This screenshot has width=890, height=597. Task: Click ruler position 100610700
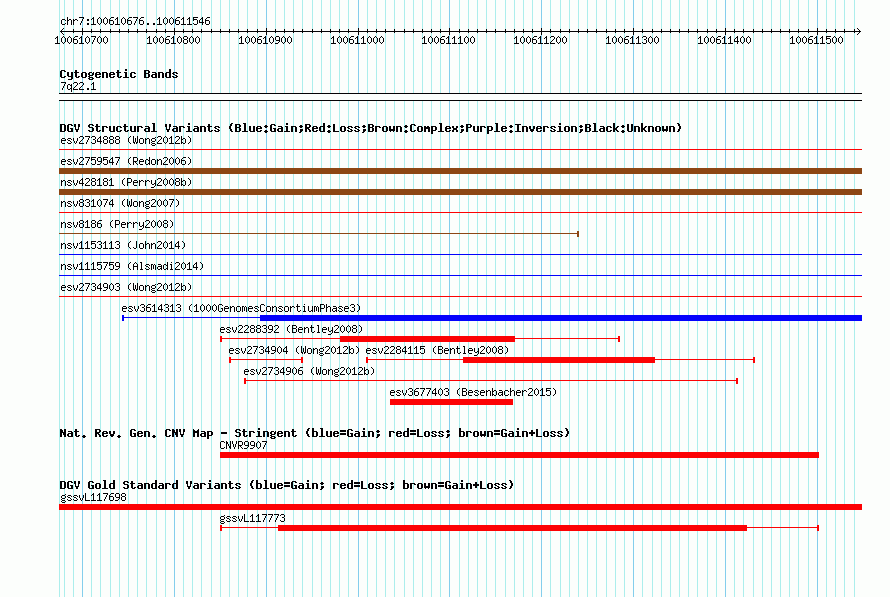click(x=81, y=40)
